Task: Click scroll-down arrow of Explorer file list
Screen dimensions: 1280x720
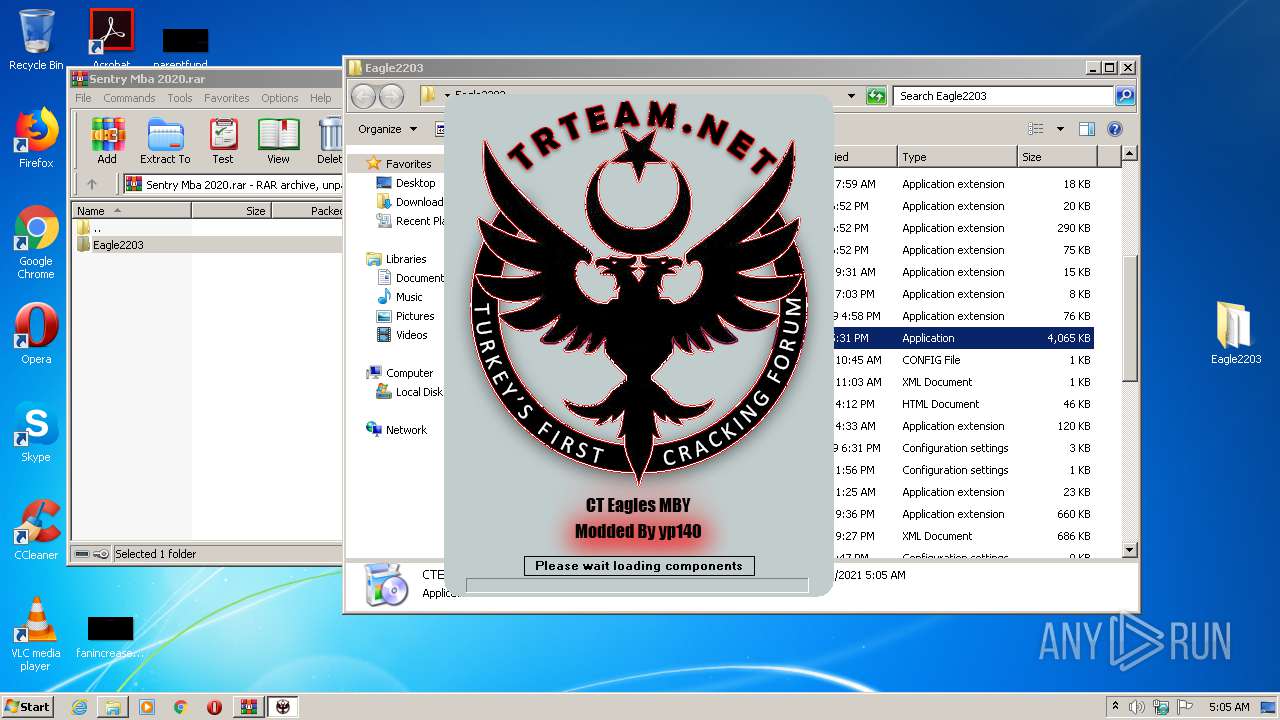Action: click(1130, 549)
